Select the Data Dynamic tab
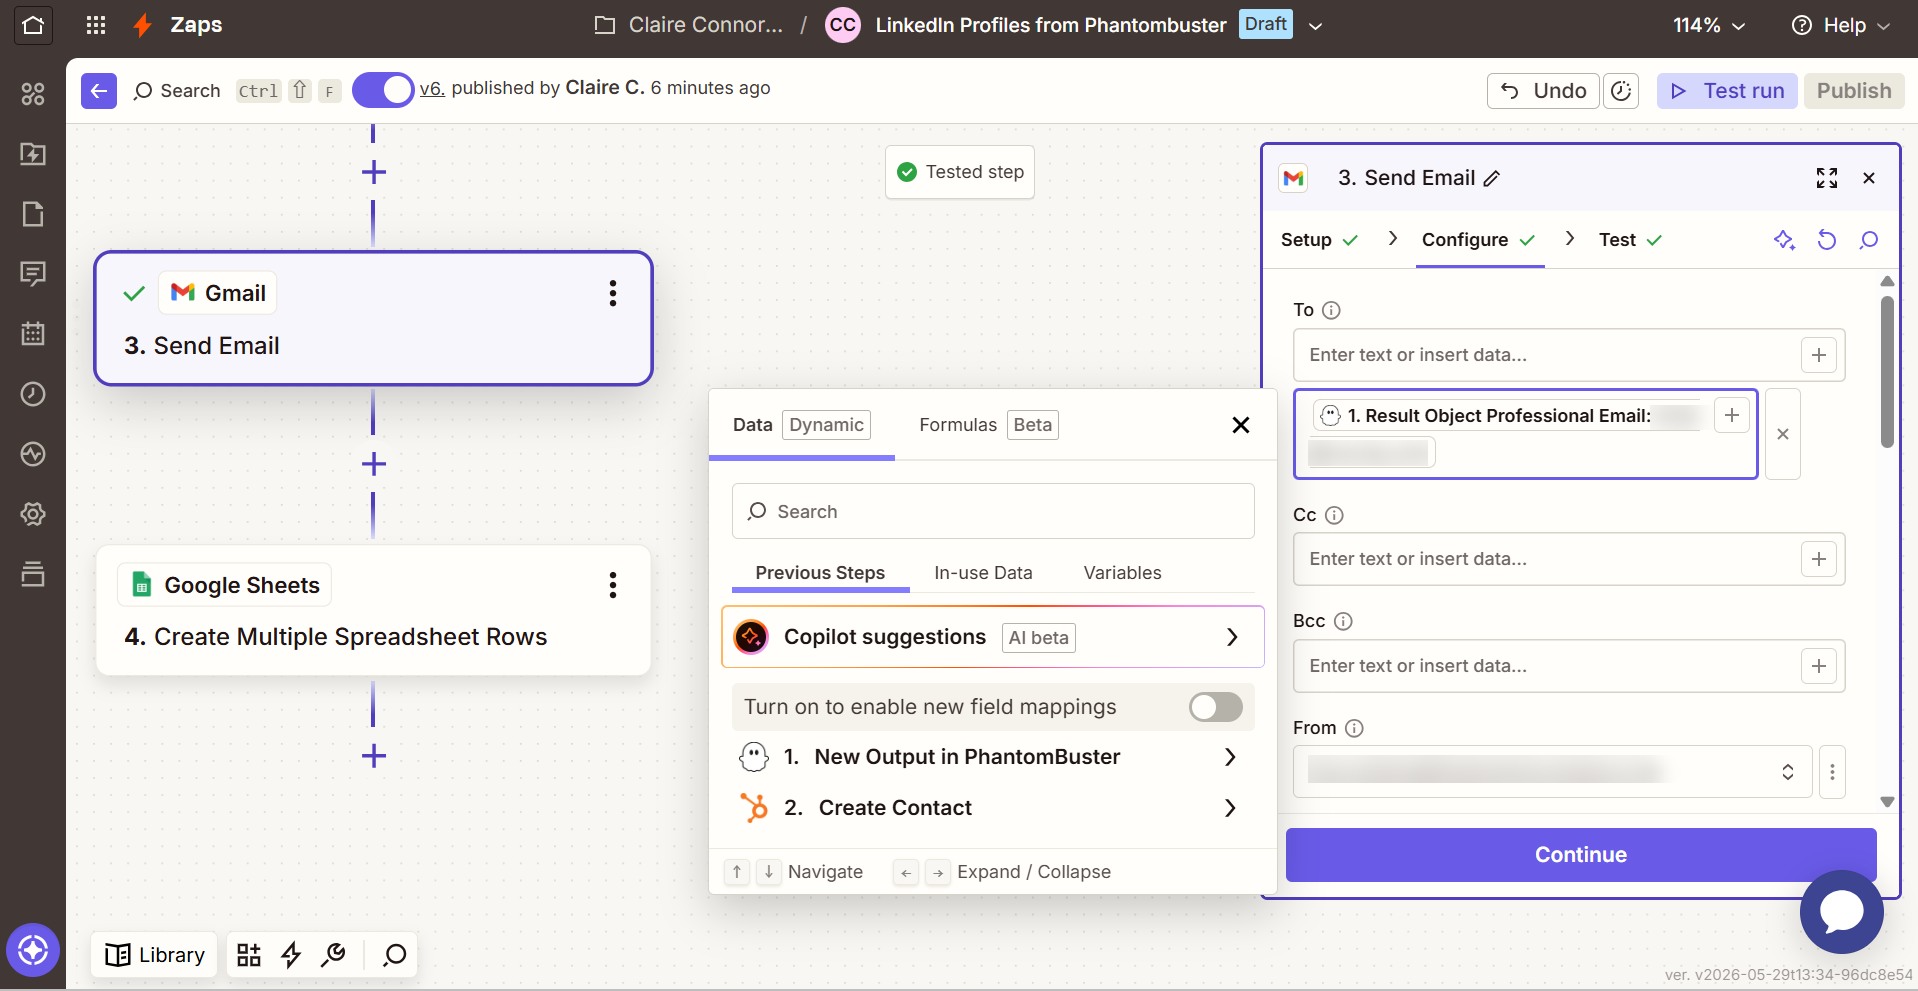Screen dimensions: 1918x991 pyautogui.click(x=801, y=425)
